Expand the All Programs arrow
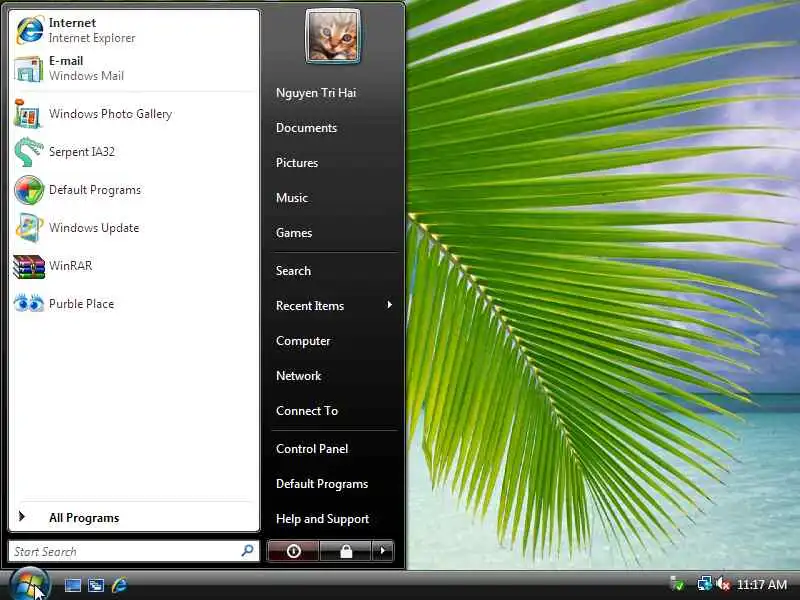The image size is (800, 600). point(21,517)
